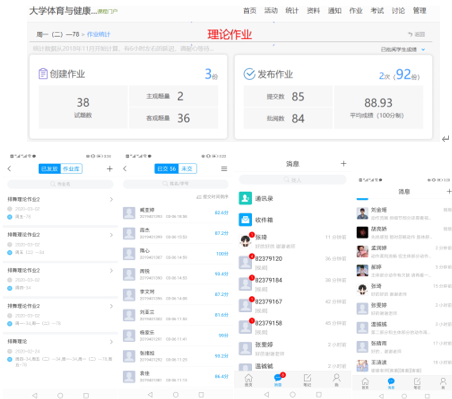
Task: Tap the plus icon in 消息 header with search box
Action: point(343,163)
